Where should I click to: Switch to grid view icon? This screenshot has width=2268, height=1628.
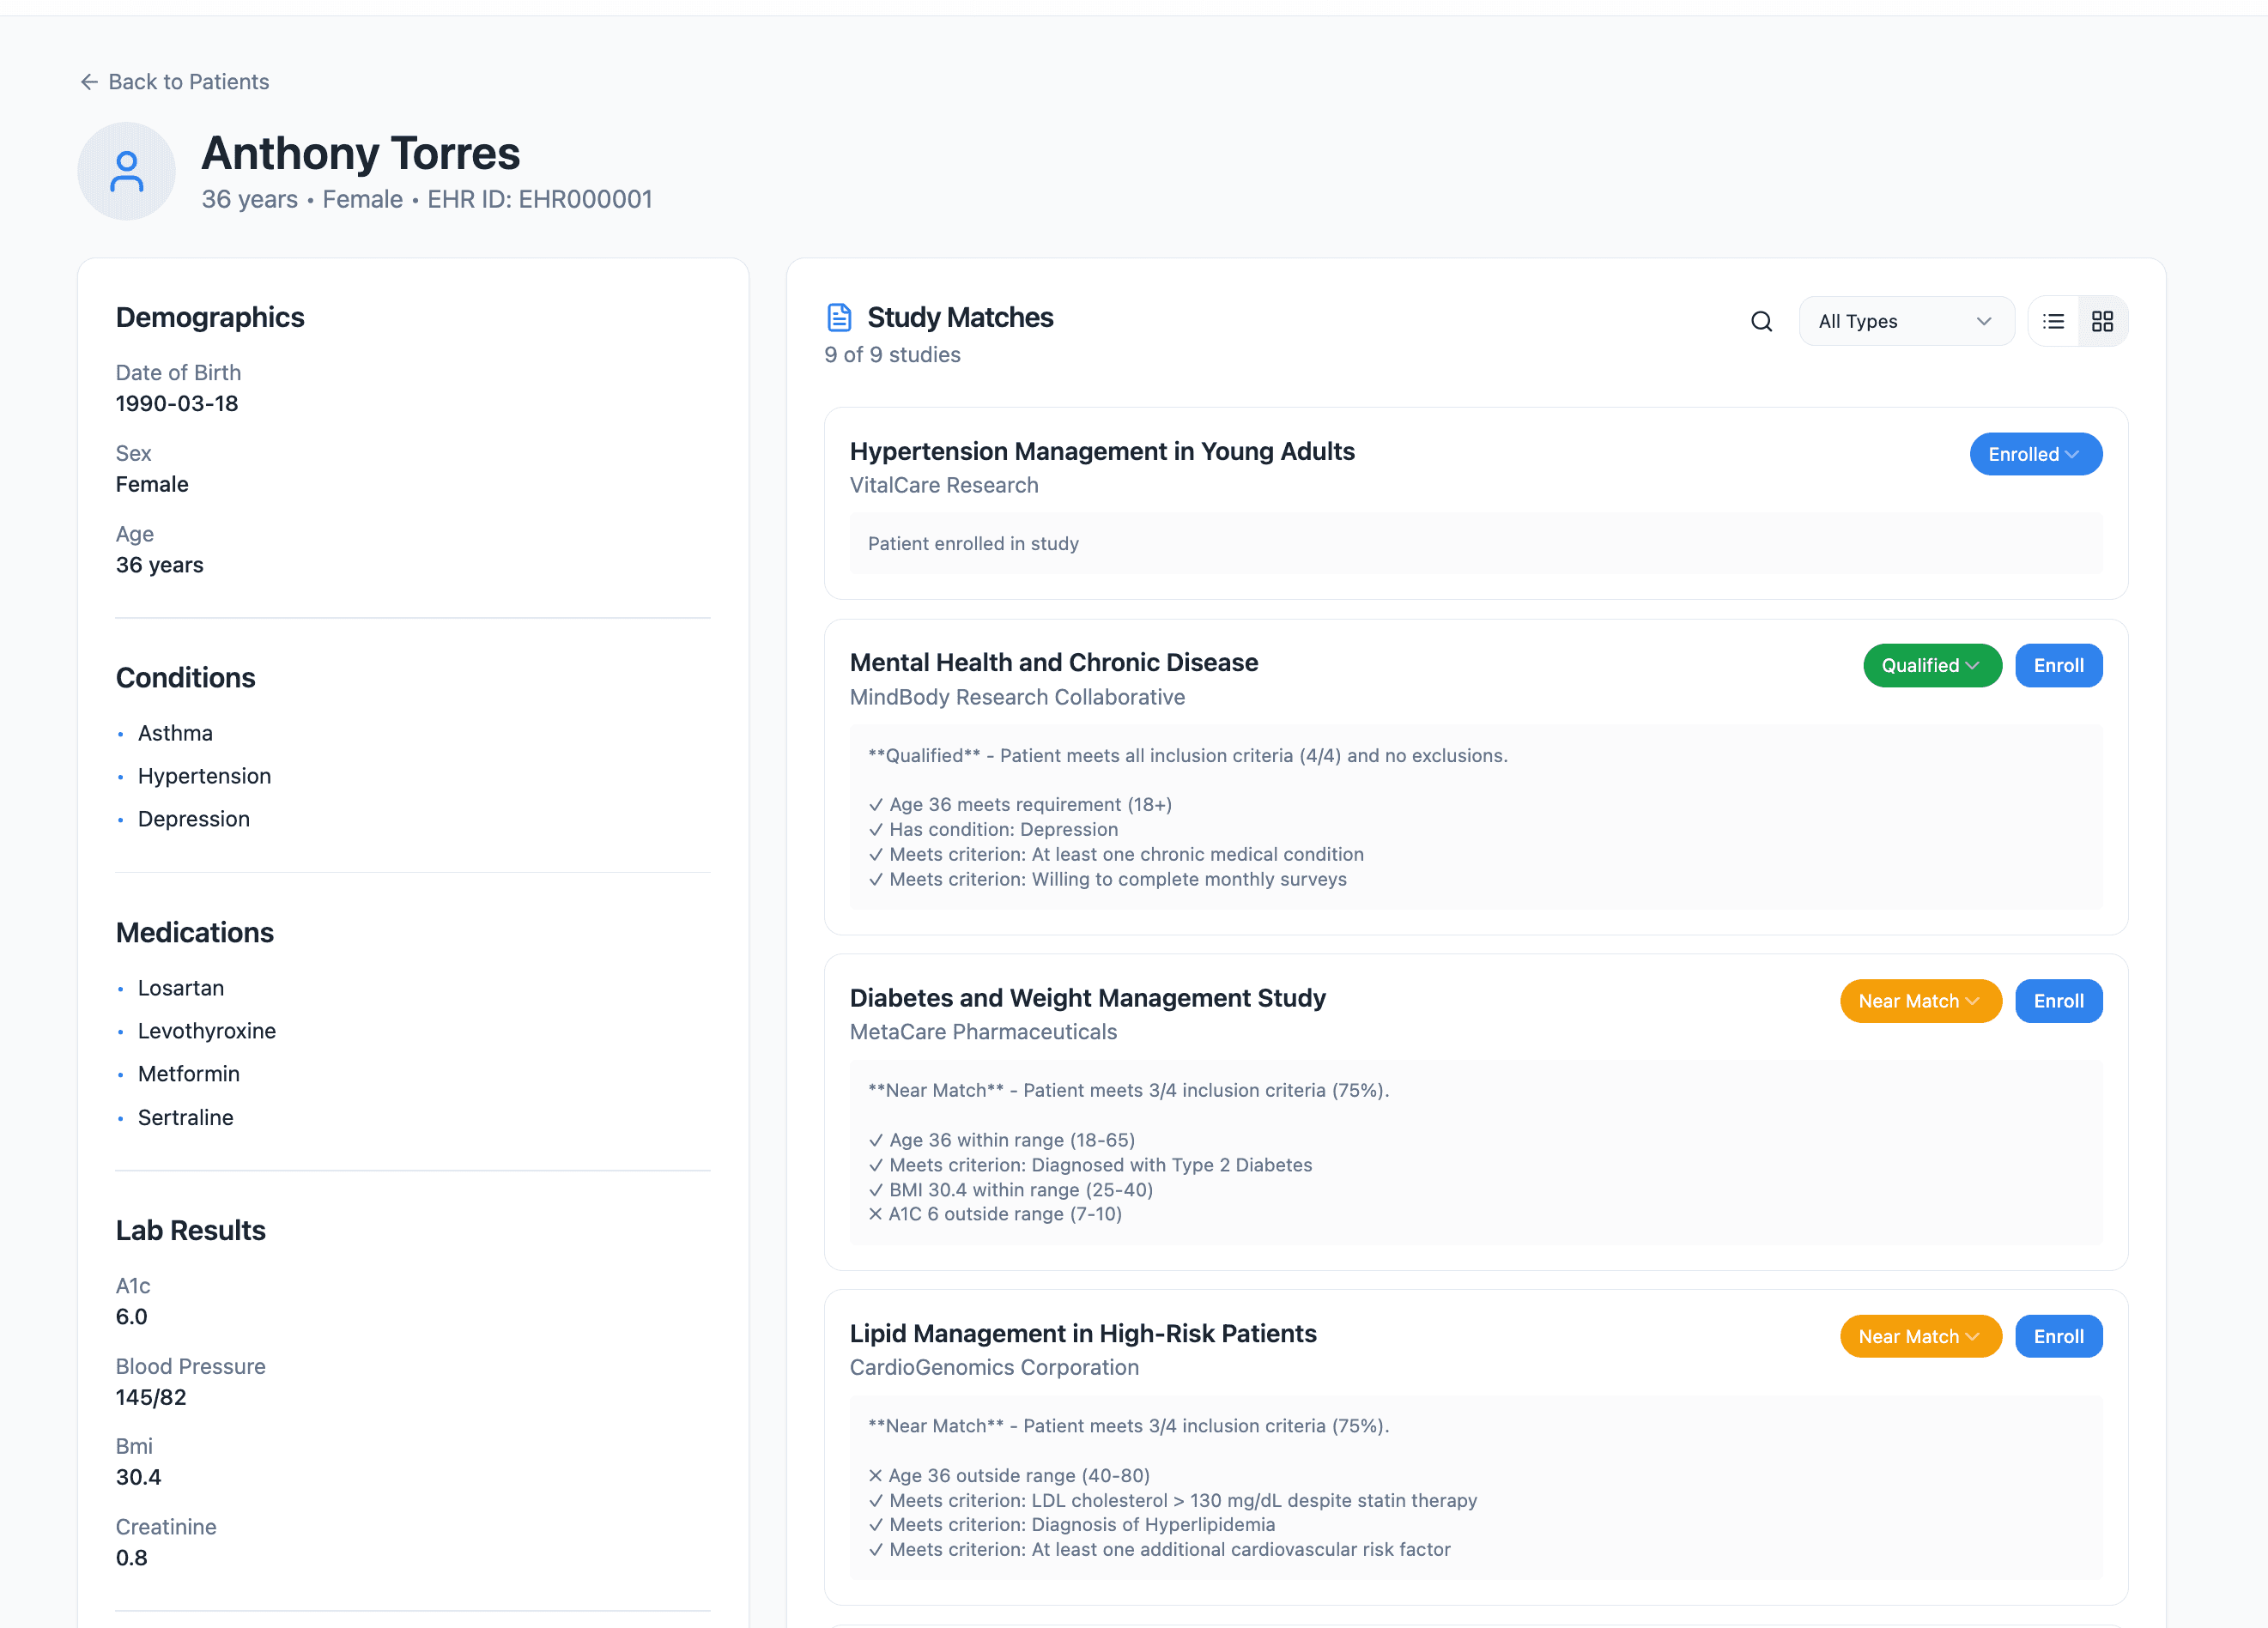coord(2102,321)
